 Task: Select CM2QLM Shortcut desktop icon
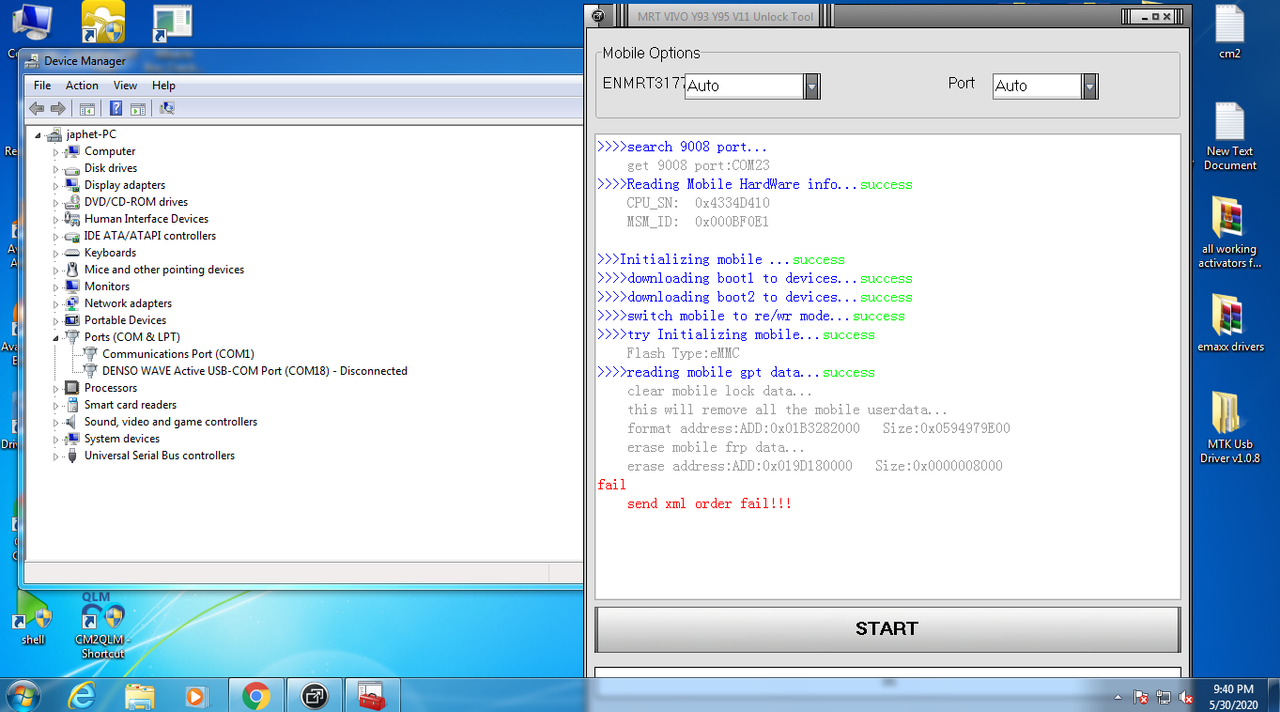click(x=102, y=625)
